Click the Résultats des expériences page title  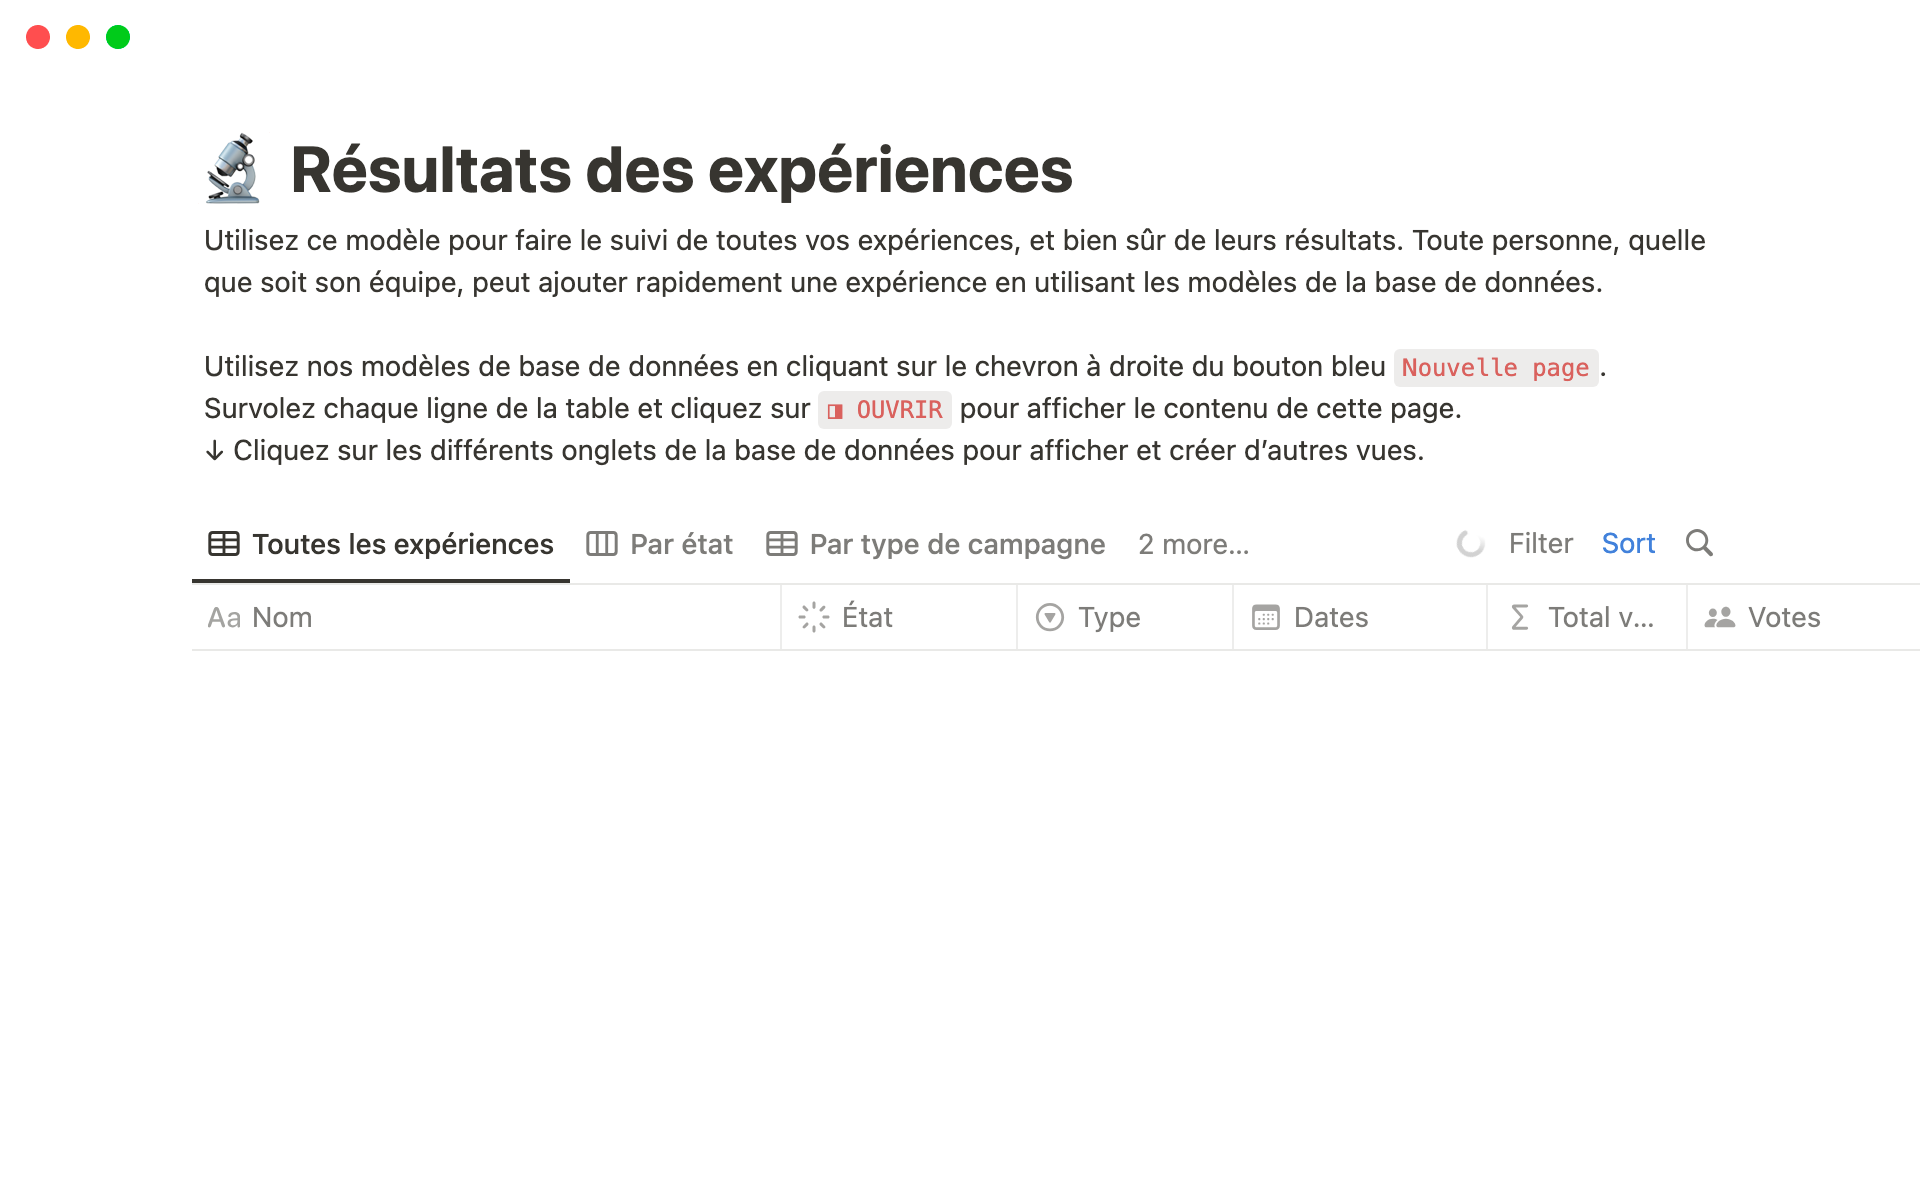pyautogui.click(x=681, y=169)
